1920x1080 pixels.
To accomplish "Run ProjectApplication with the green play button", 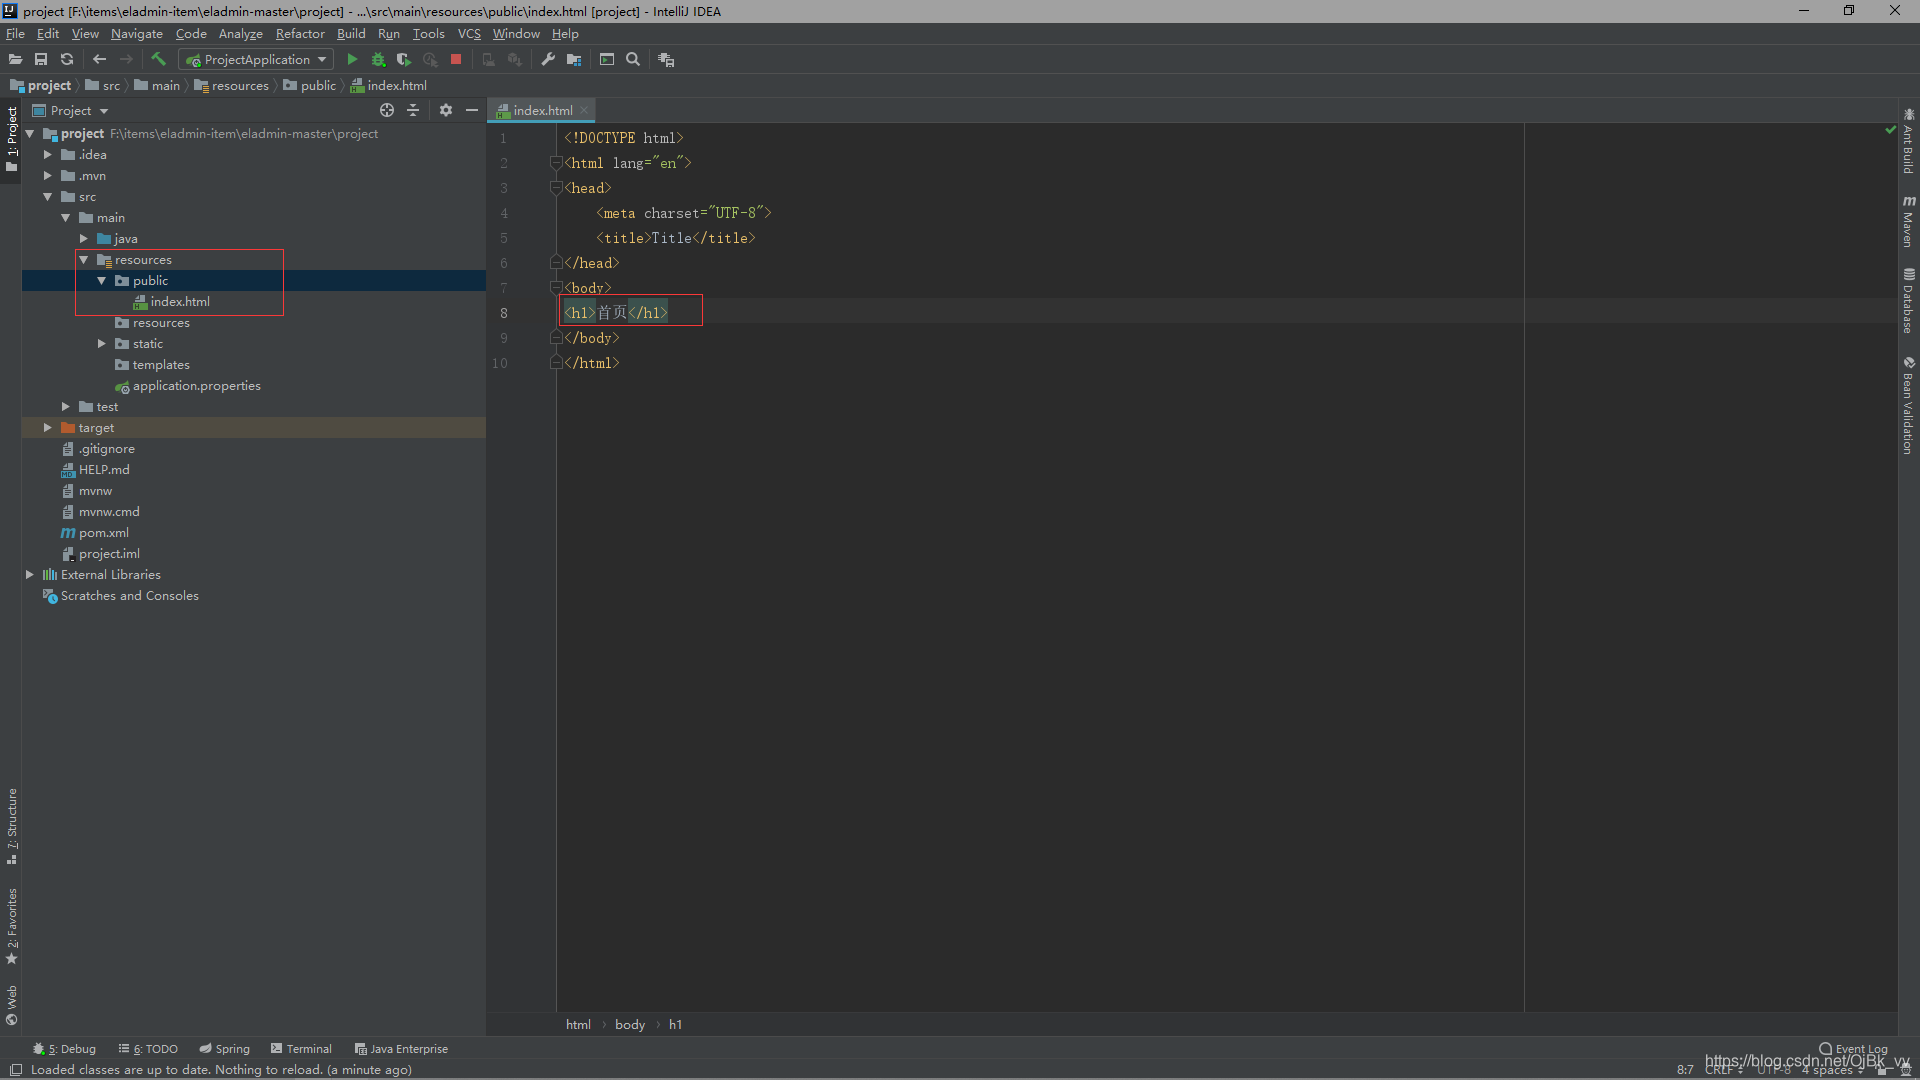I will (x=352, y=60).
